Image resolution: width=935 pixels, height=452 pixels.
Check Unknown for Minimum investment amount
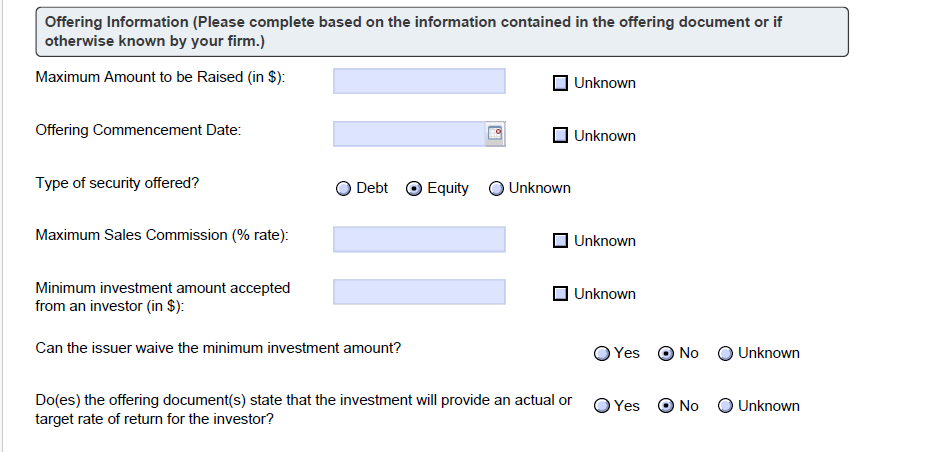[560, 293]
